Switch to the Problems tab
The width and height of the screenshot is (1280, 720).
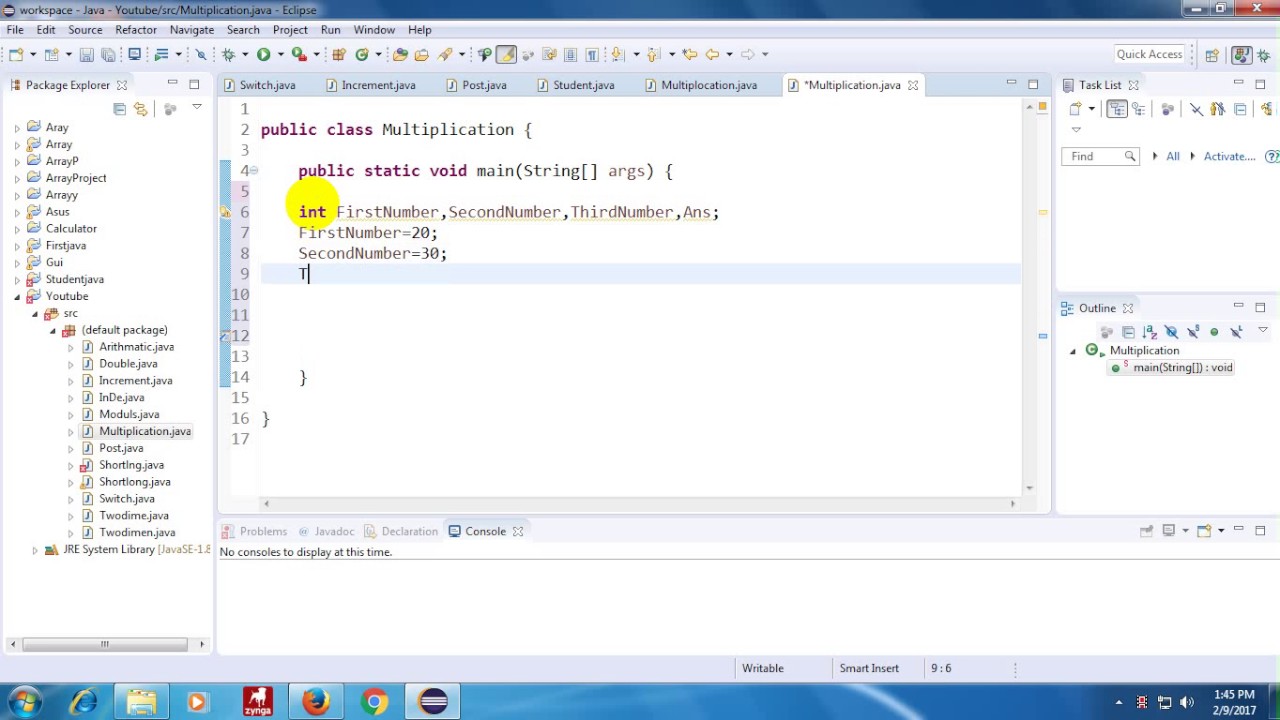(255, 531)
